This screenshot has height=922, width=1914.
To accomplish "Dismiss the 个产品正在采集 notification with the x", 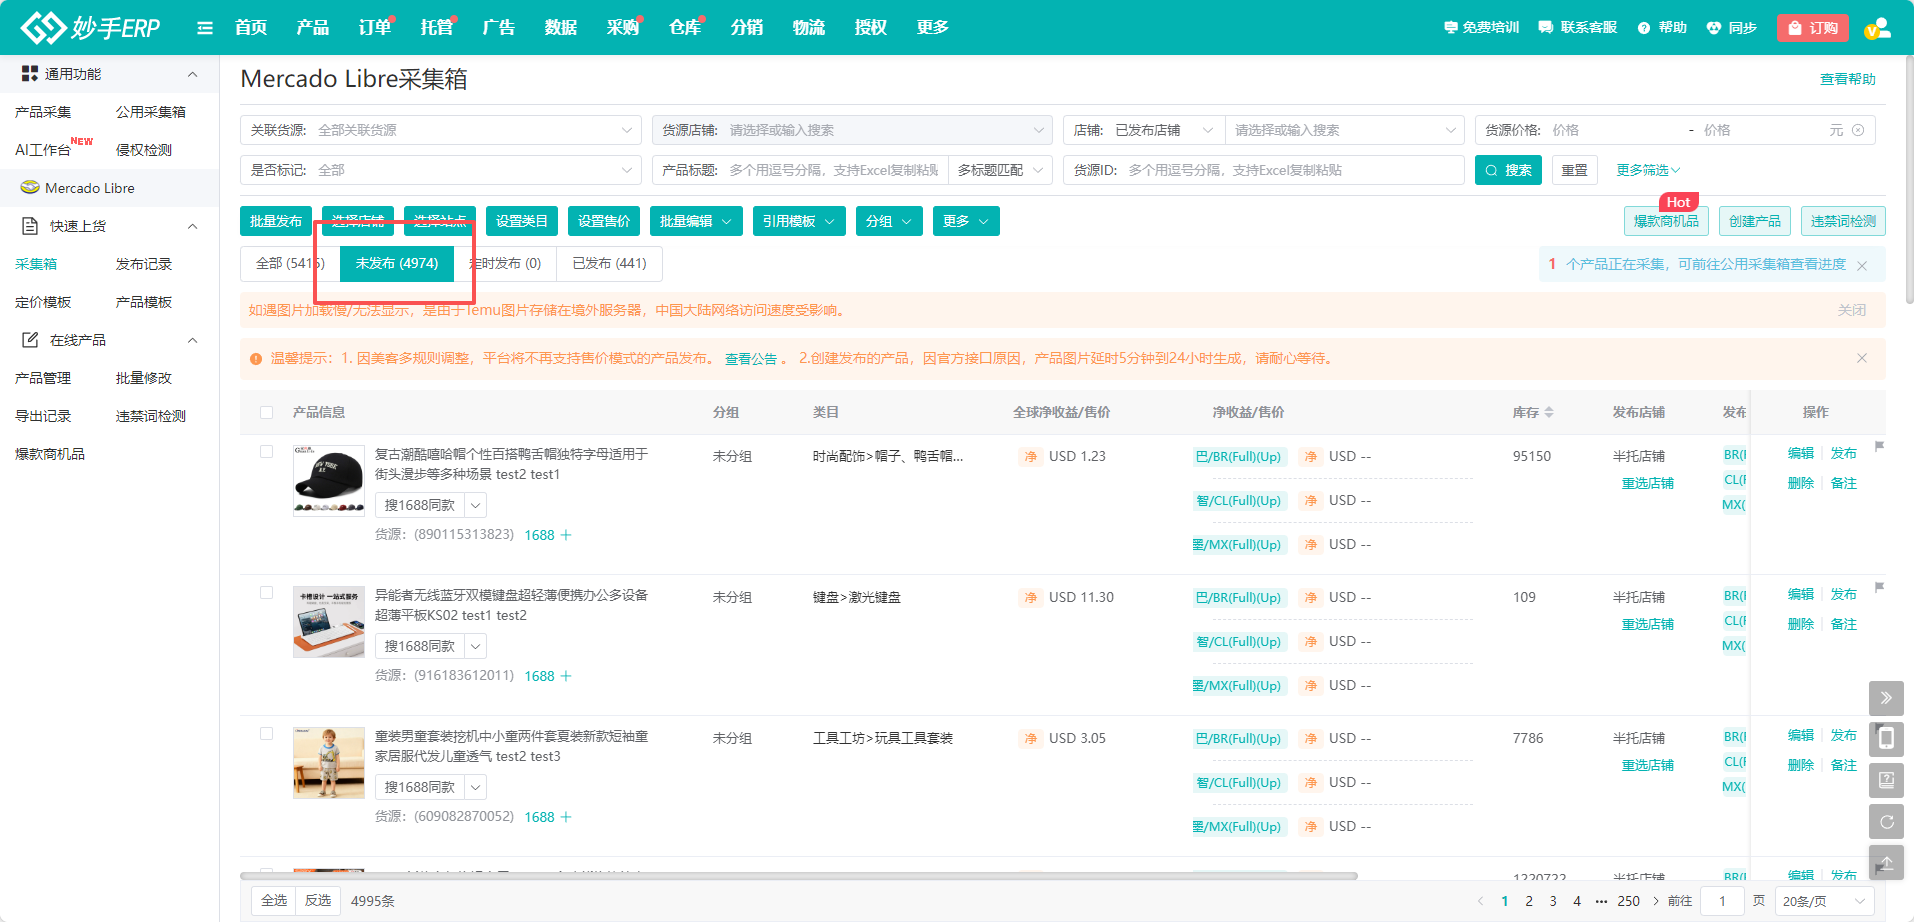I will [x=1862, y=265].
